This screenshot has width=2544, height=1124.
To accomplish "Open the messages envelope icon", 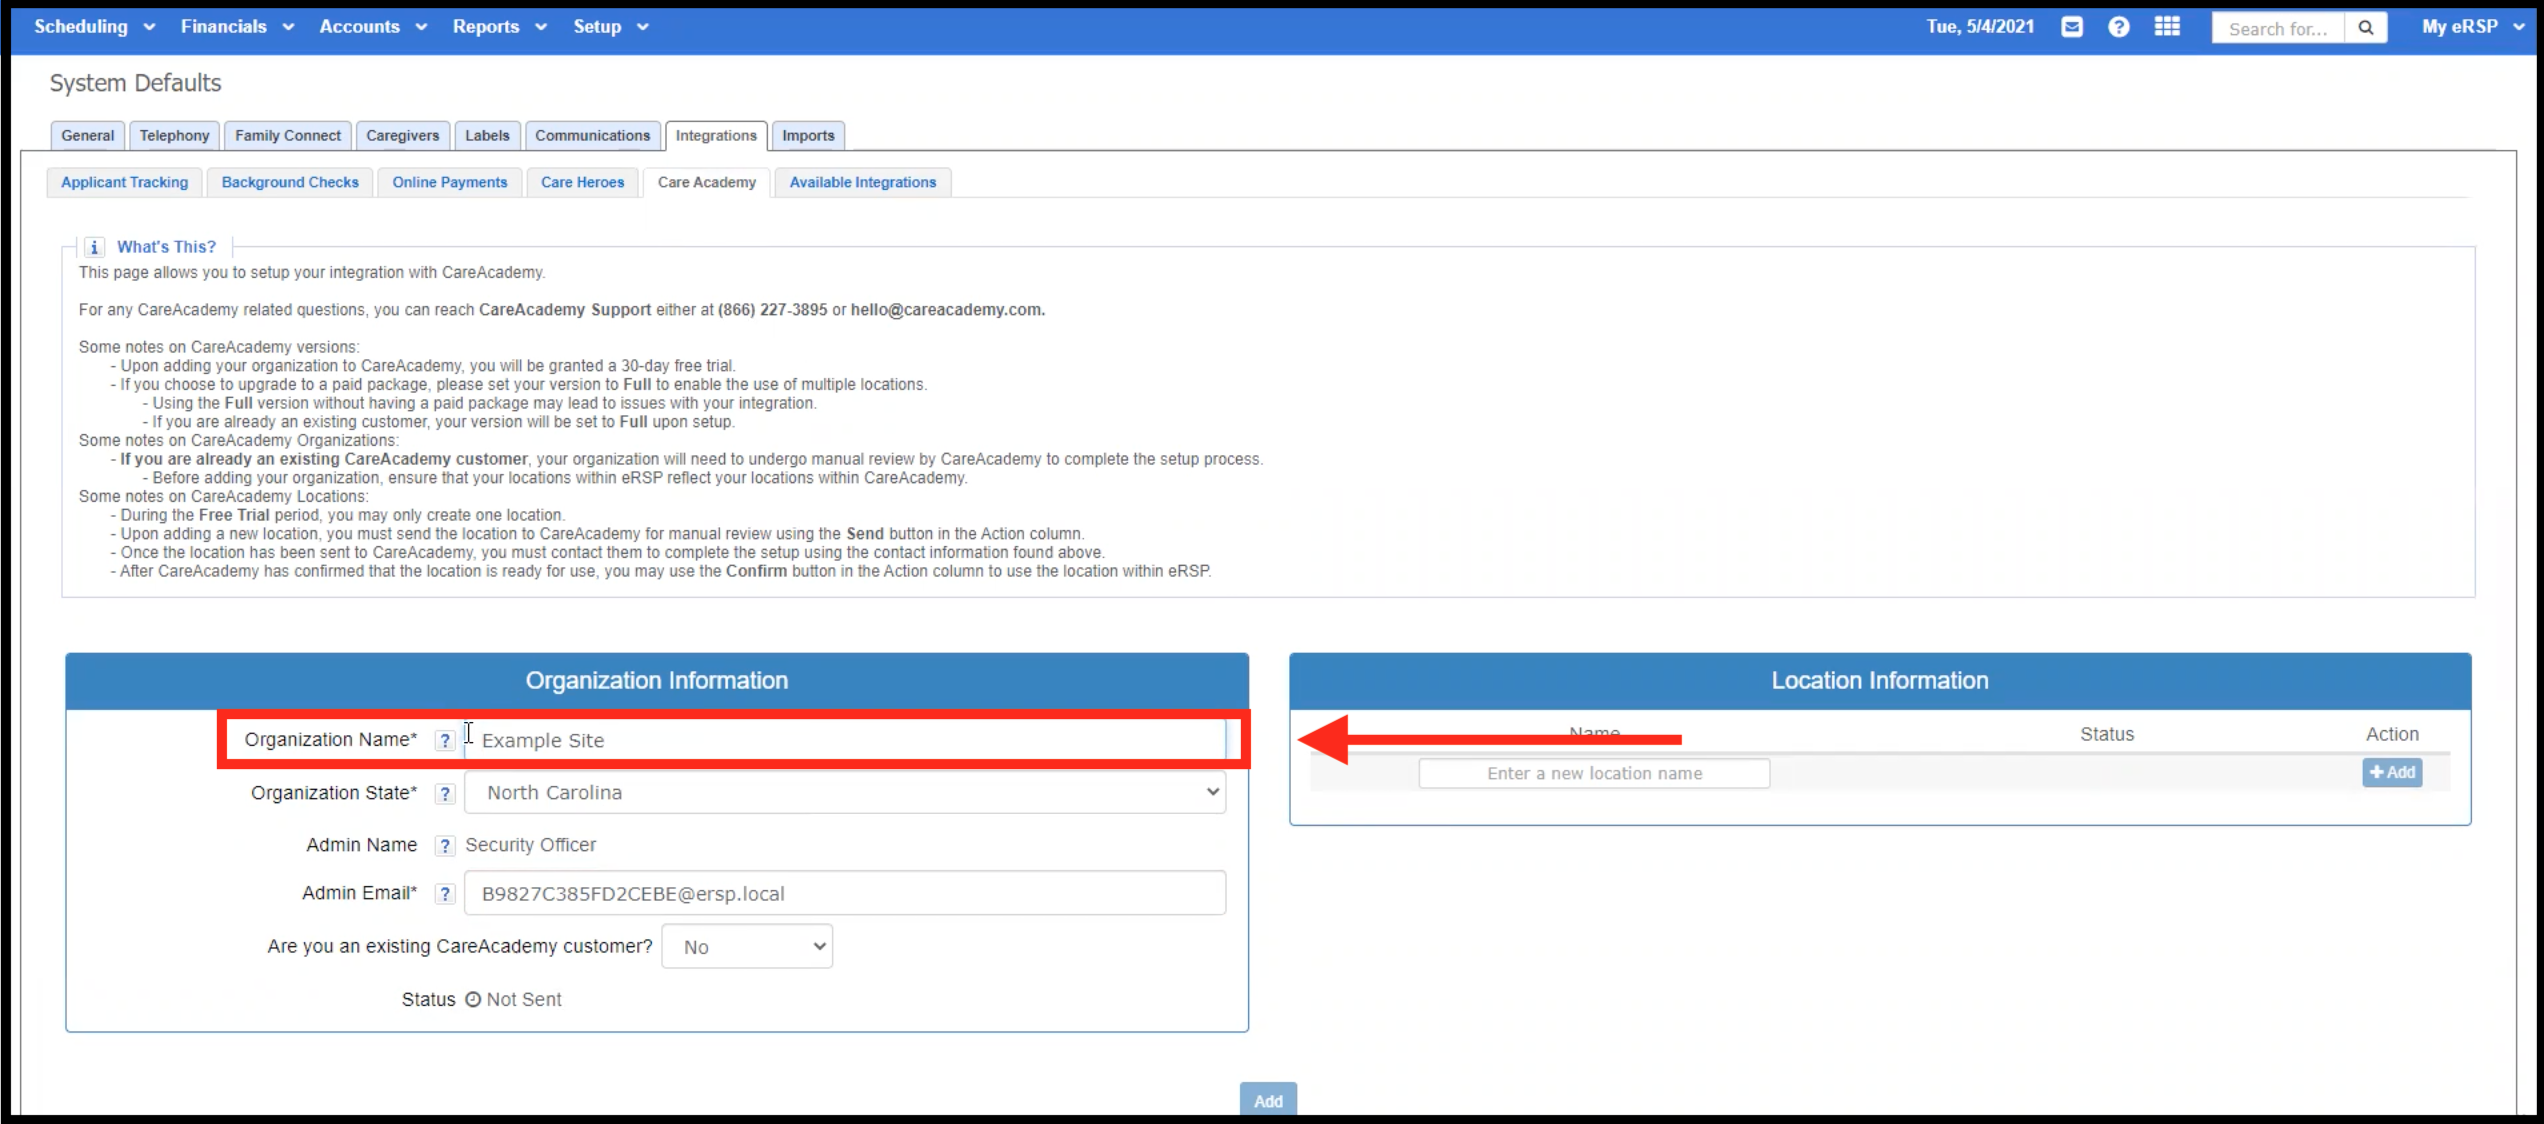I will (2072, 27).
